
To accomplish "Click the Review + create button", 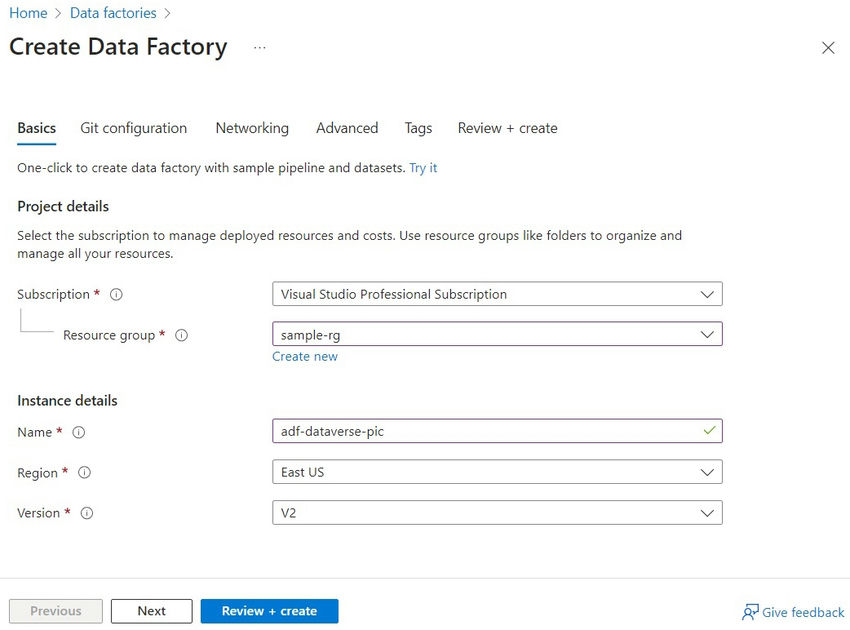I will (269, 610).
